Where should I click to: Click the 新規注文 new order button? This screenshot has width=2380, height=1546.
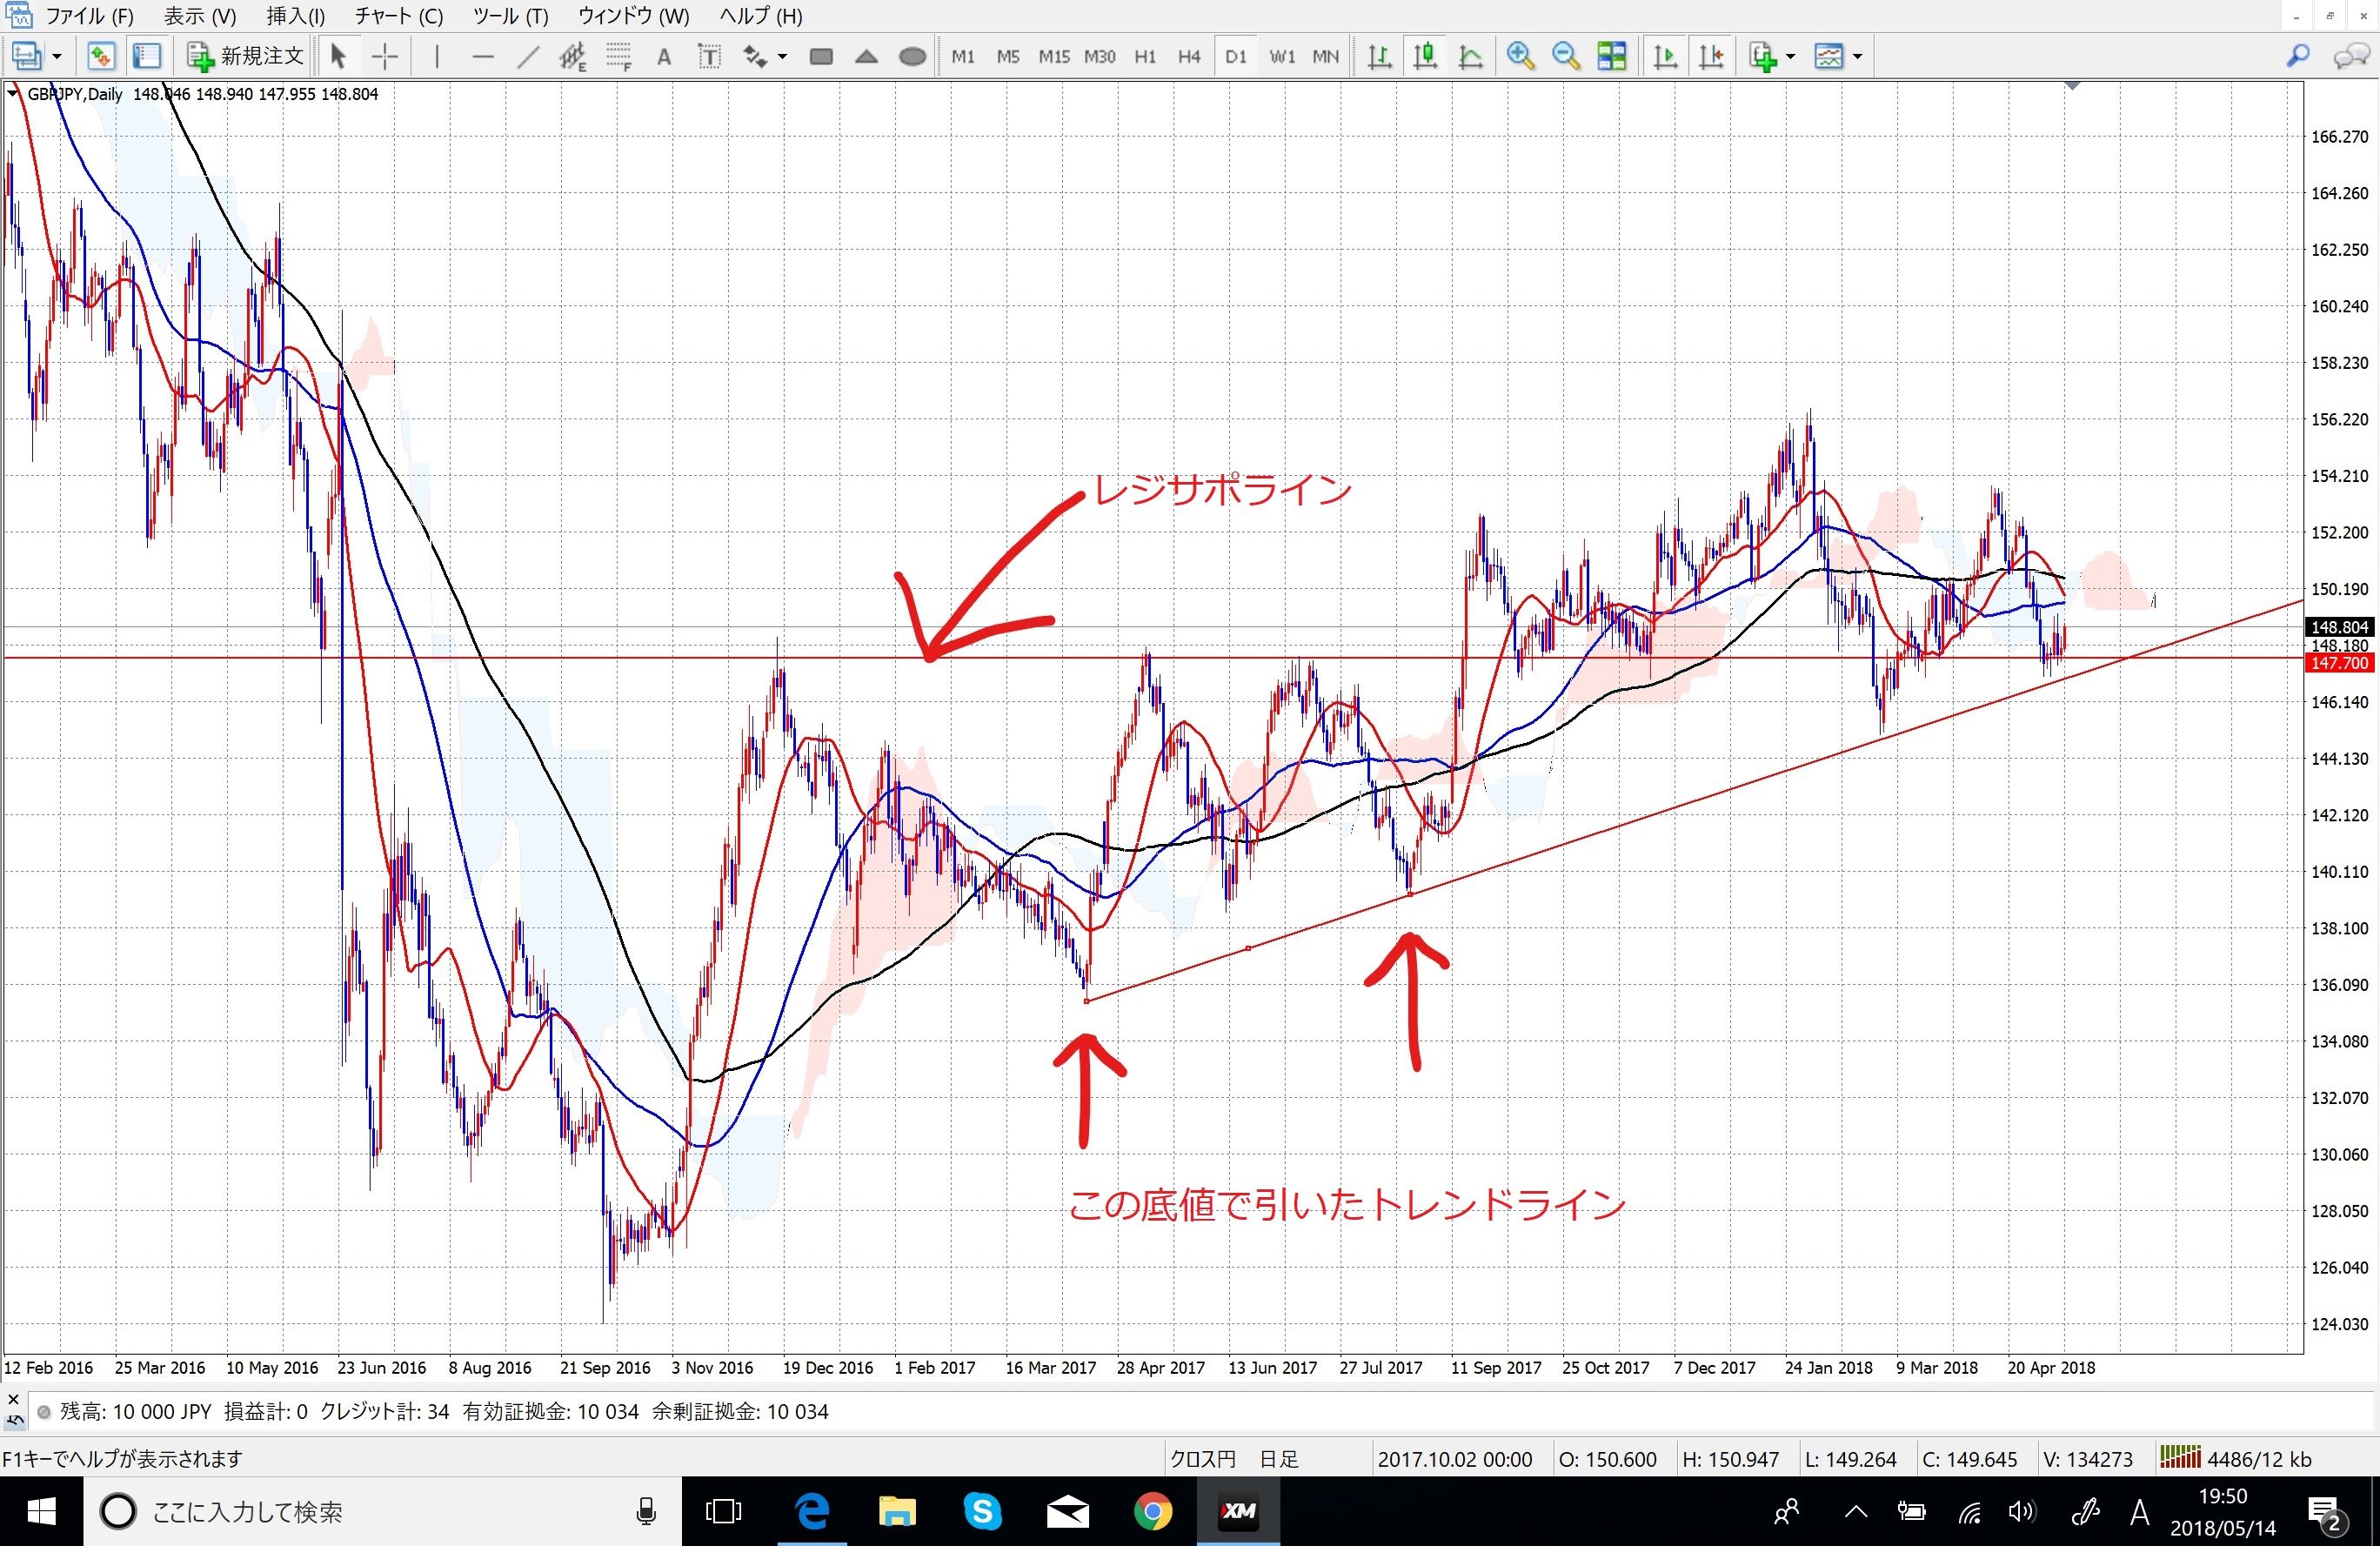click(x=245, y=57)
